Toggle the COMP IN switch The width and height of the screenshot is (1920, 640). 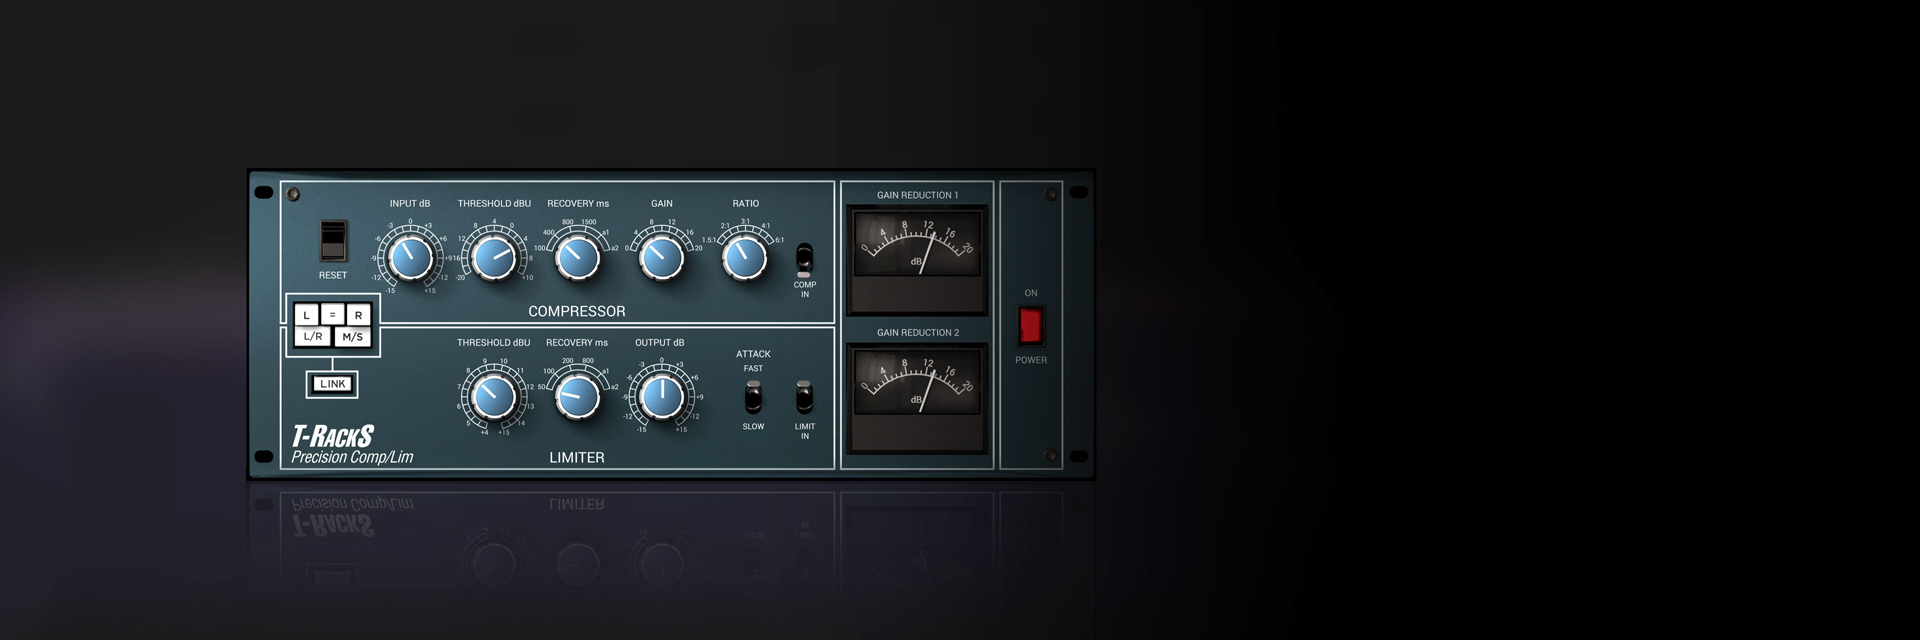pos(804,260)
